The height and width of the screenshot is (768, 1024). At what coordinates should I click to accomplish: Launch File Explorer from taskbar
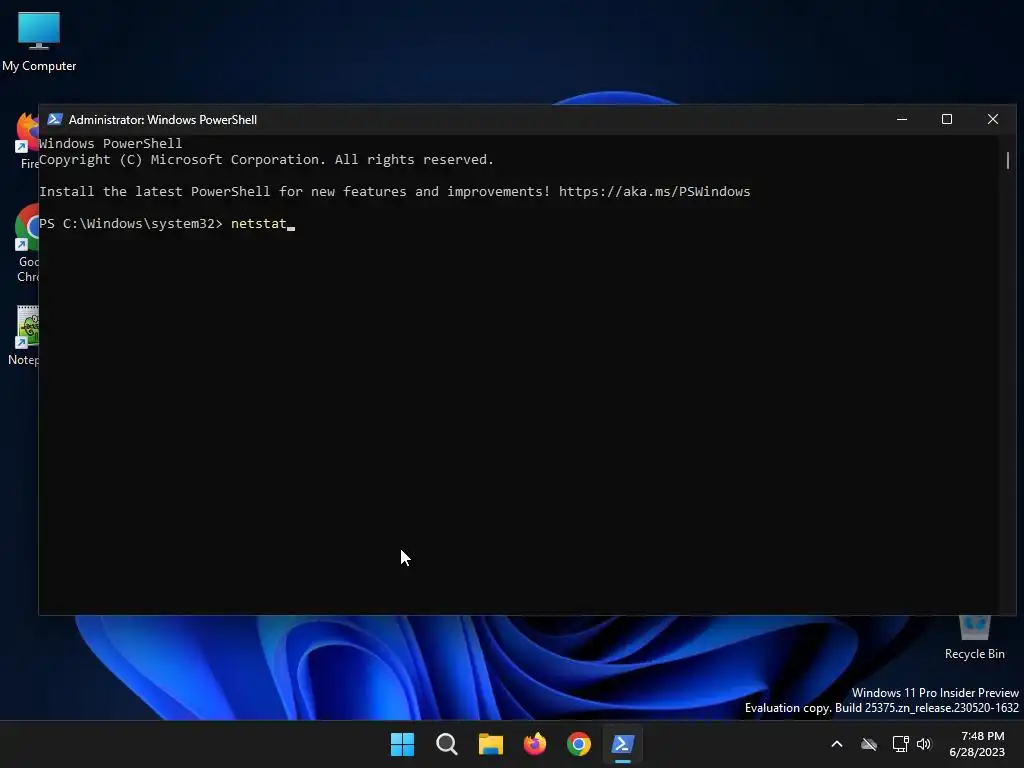(490, 744)
